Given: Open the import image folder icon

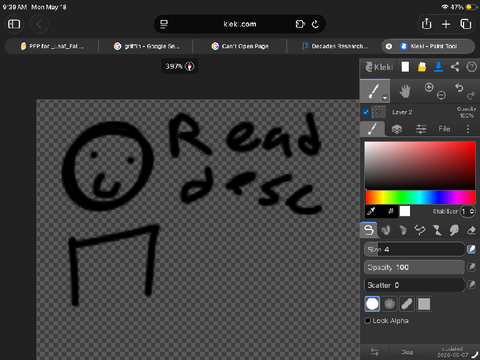Looking at the screenshot, I should 422,67.
